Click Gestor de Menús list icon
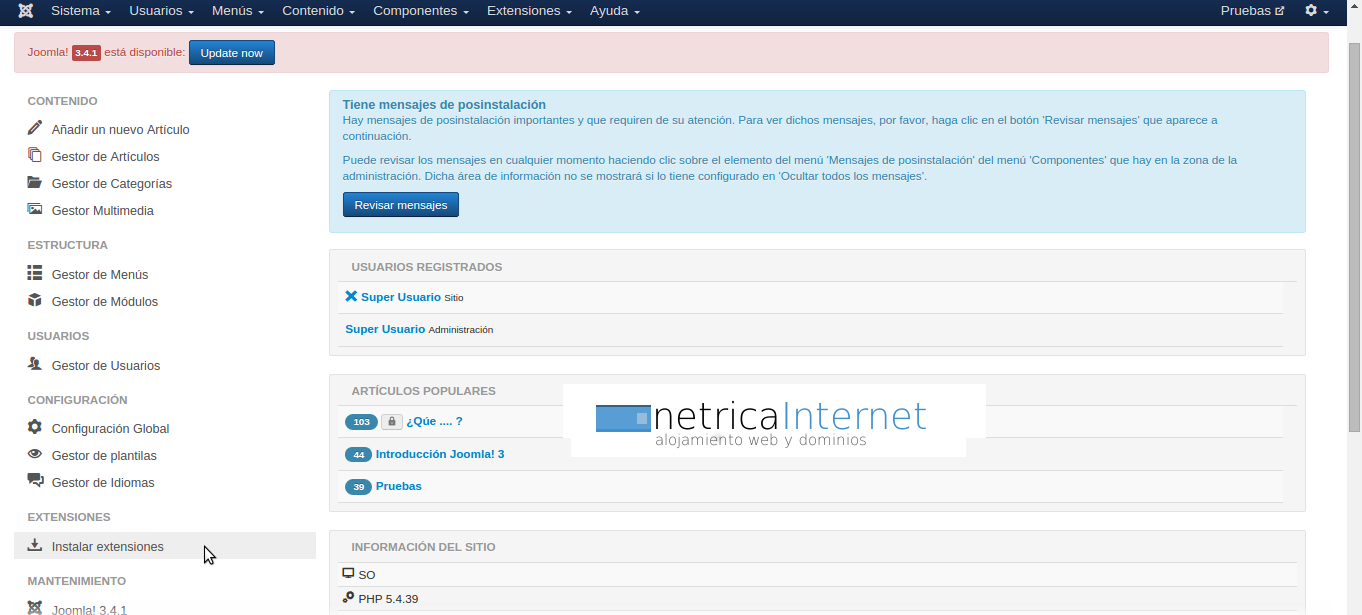The image size is (1362, 615). point(35,273)
